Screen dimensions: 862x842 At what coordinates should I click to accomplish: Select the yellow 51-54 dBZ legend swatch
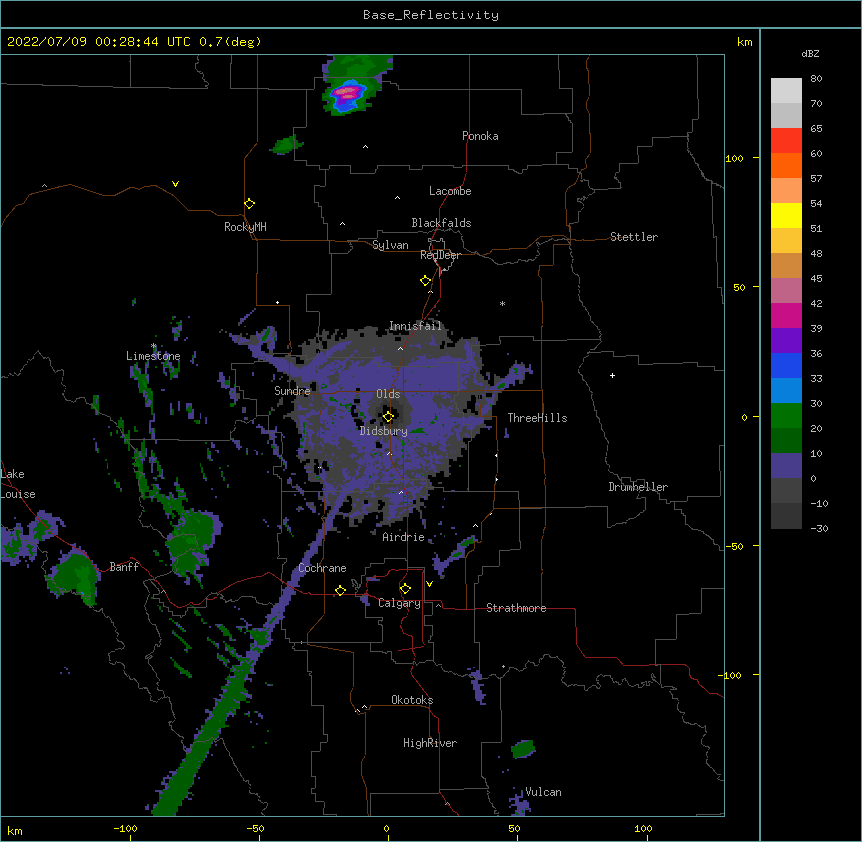[x=786, y=215]
